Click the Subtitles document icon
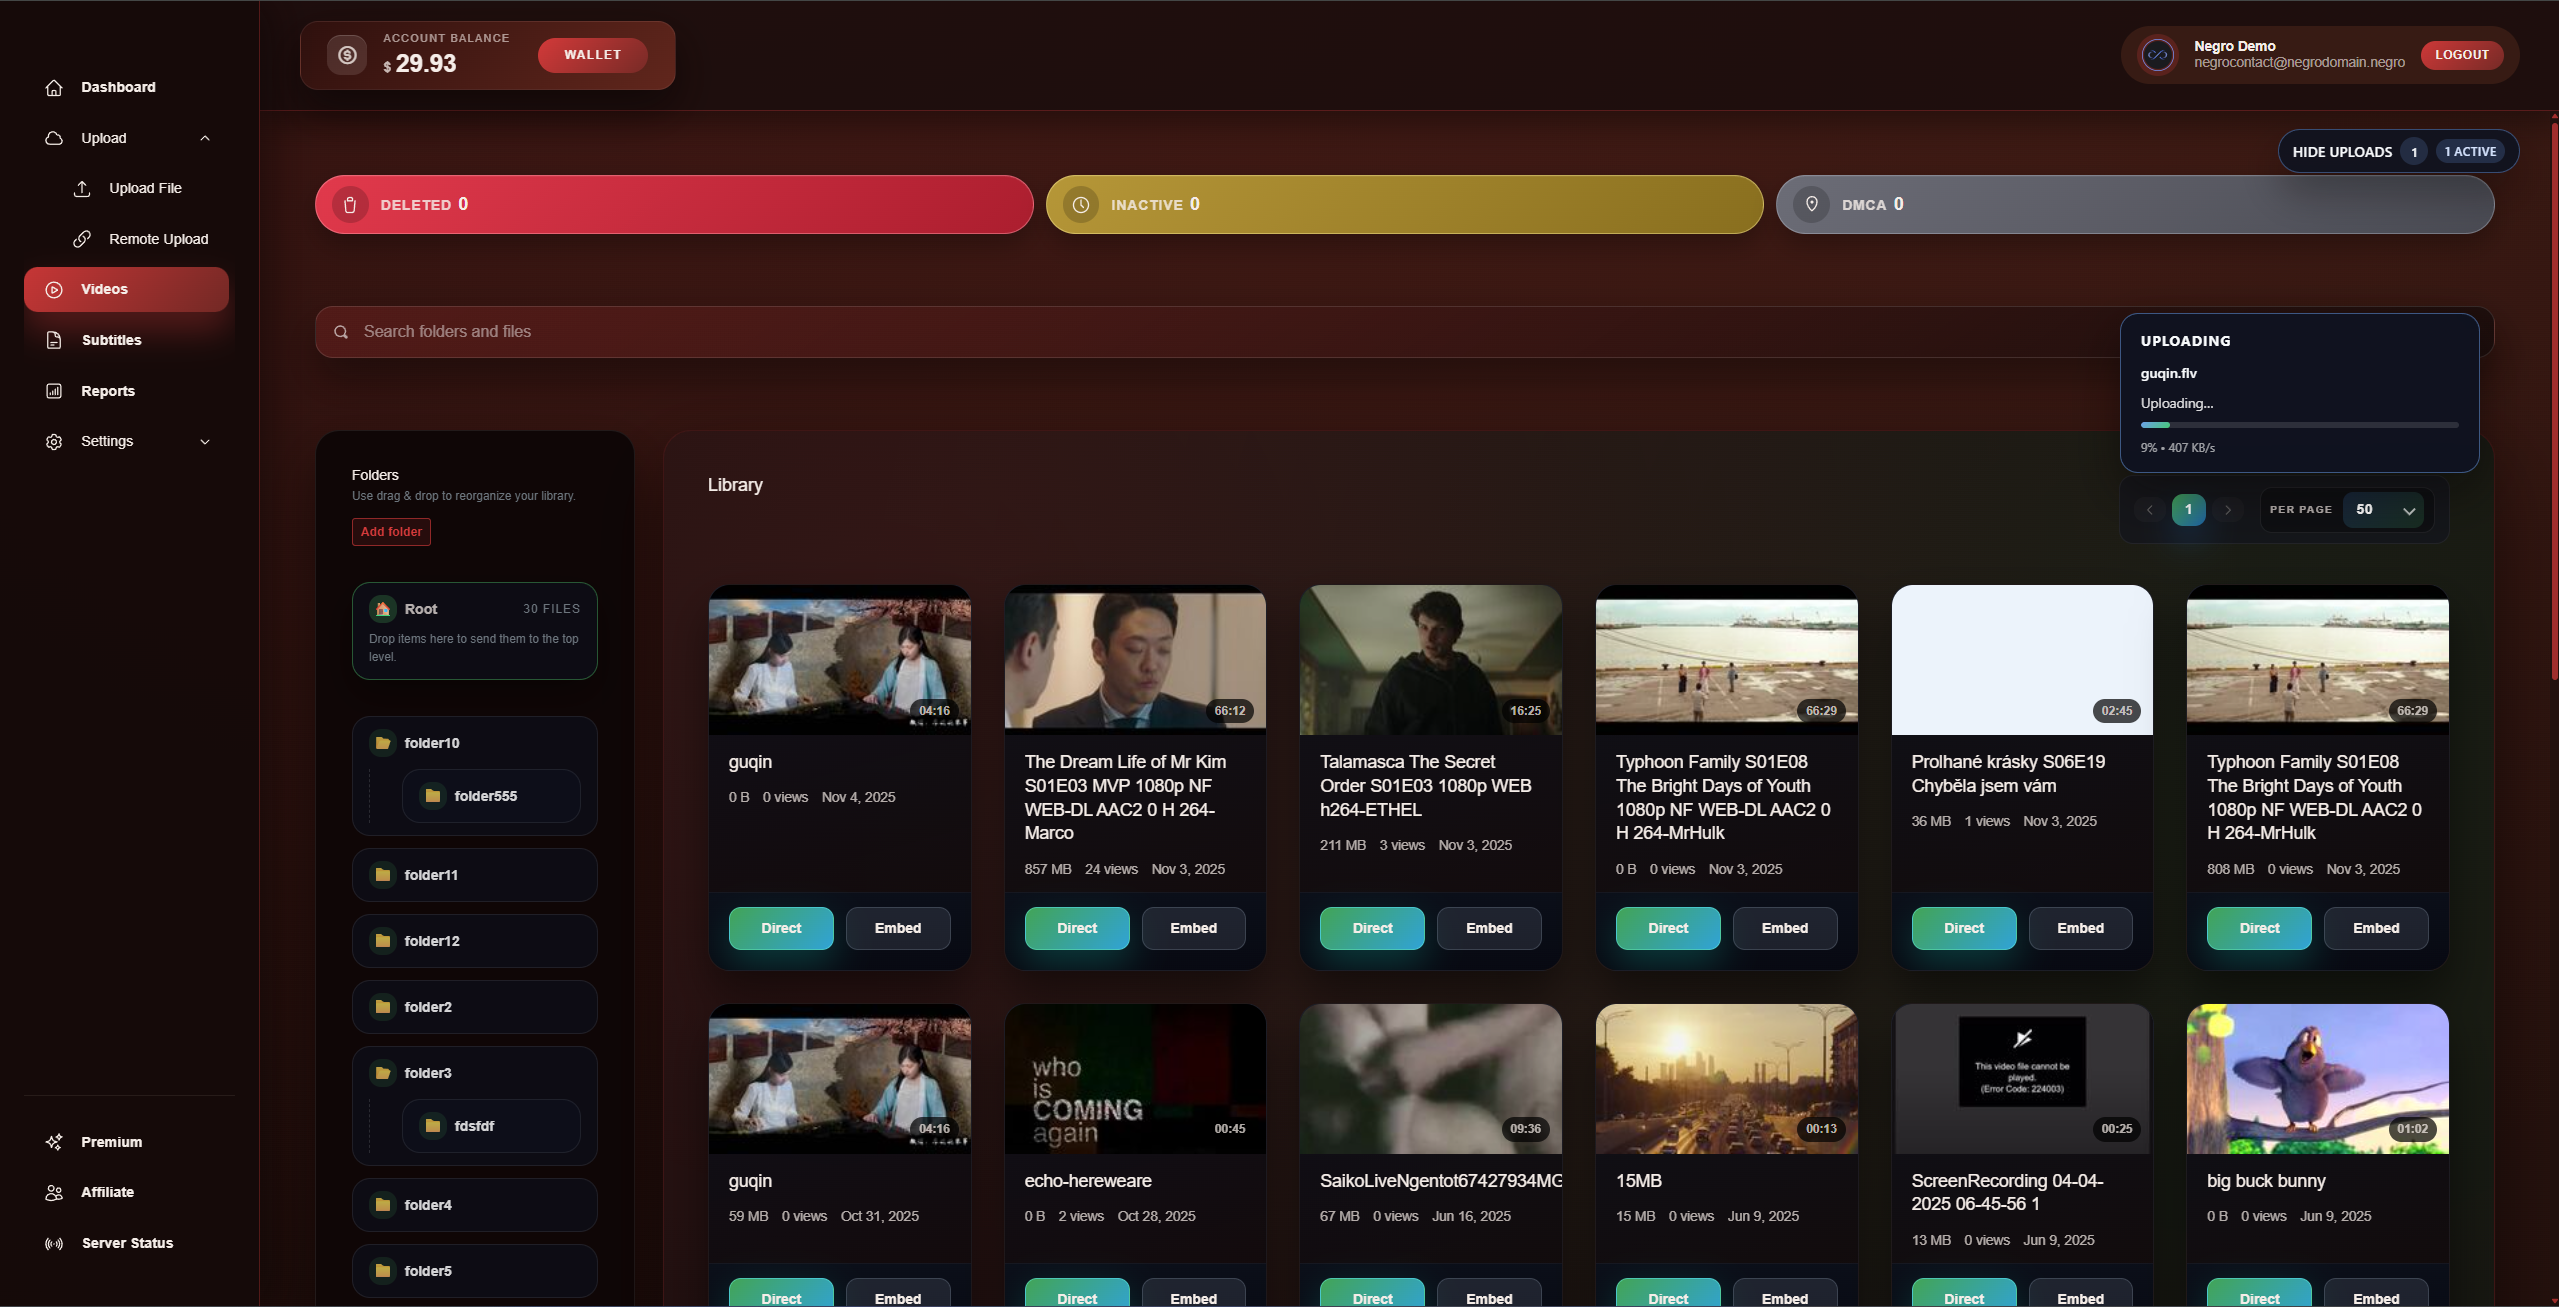 (54, 340)
